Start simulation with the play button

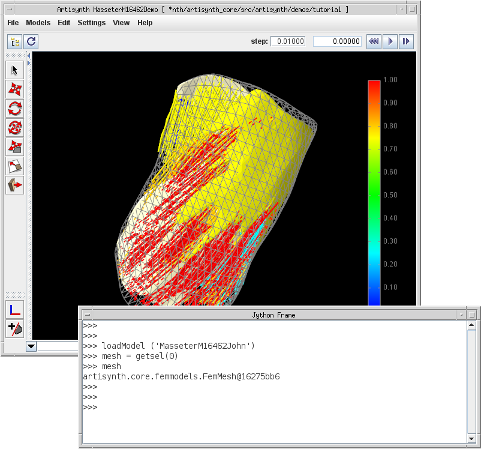tap(390, 41)
